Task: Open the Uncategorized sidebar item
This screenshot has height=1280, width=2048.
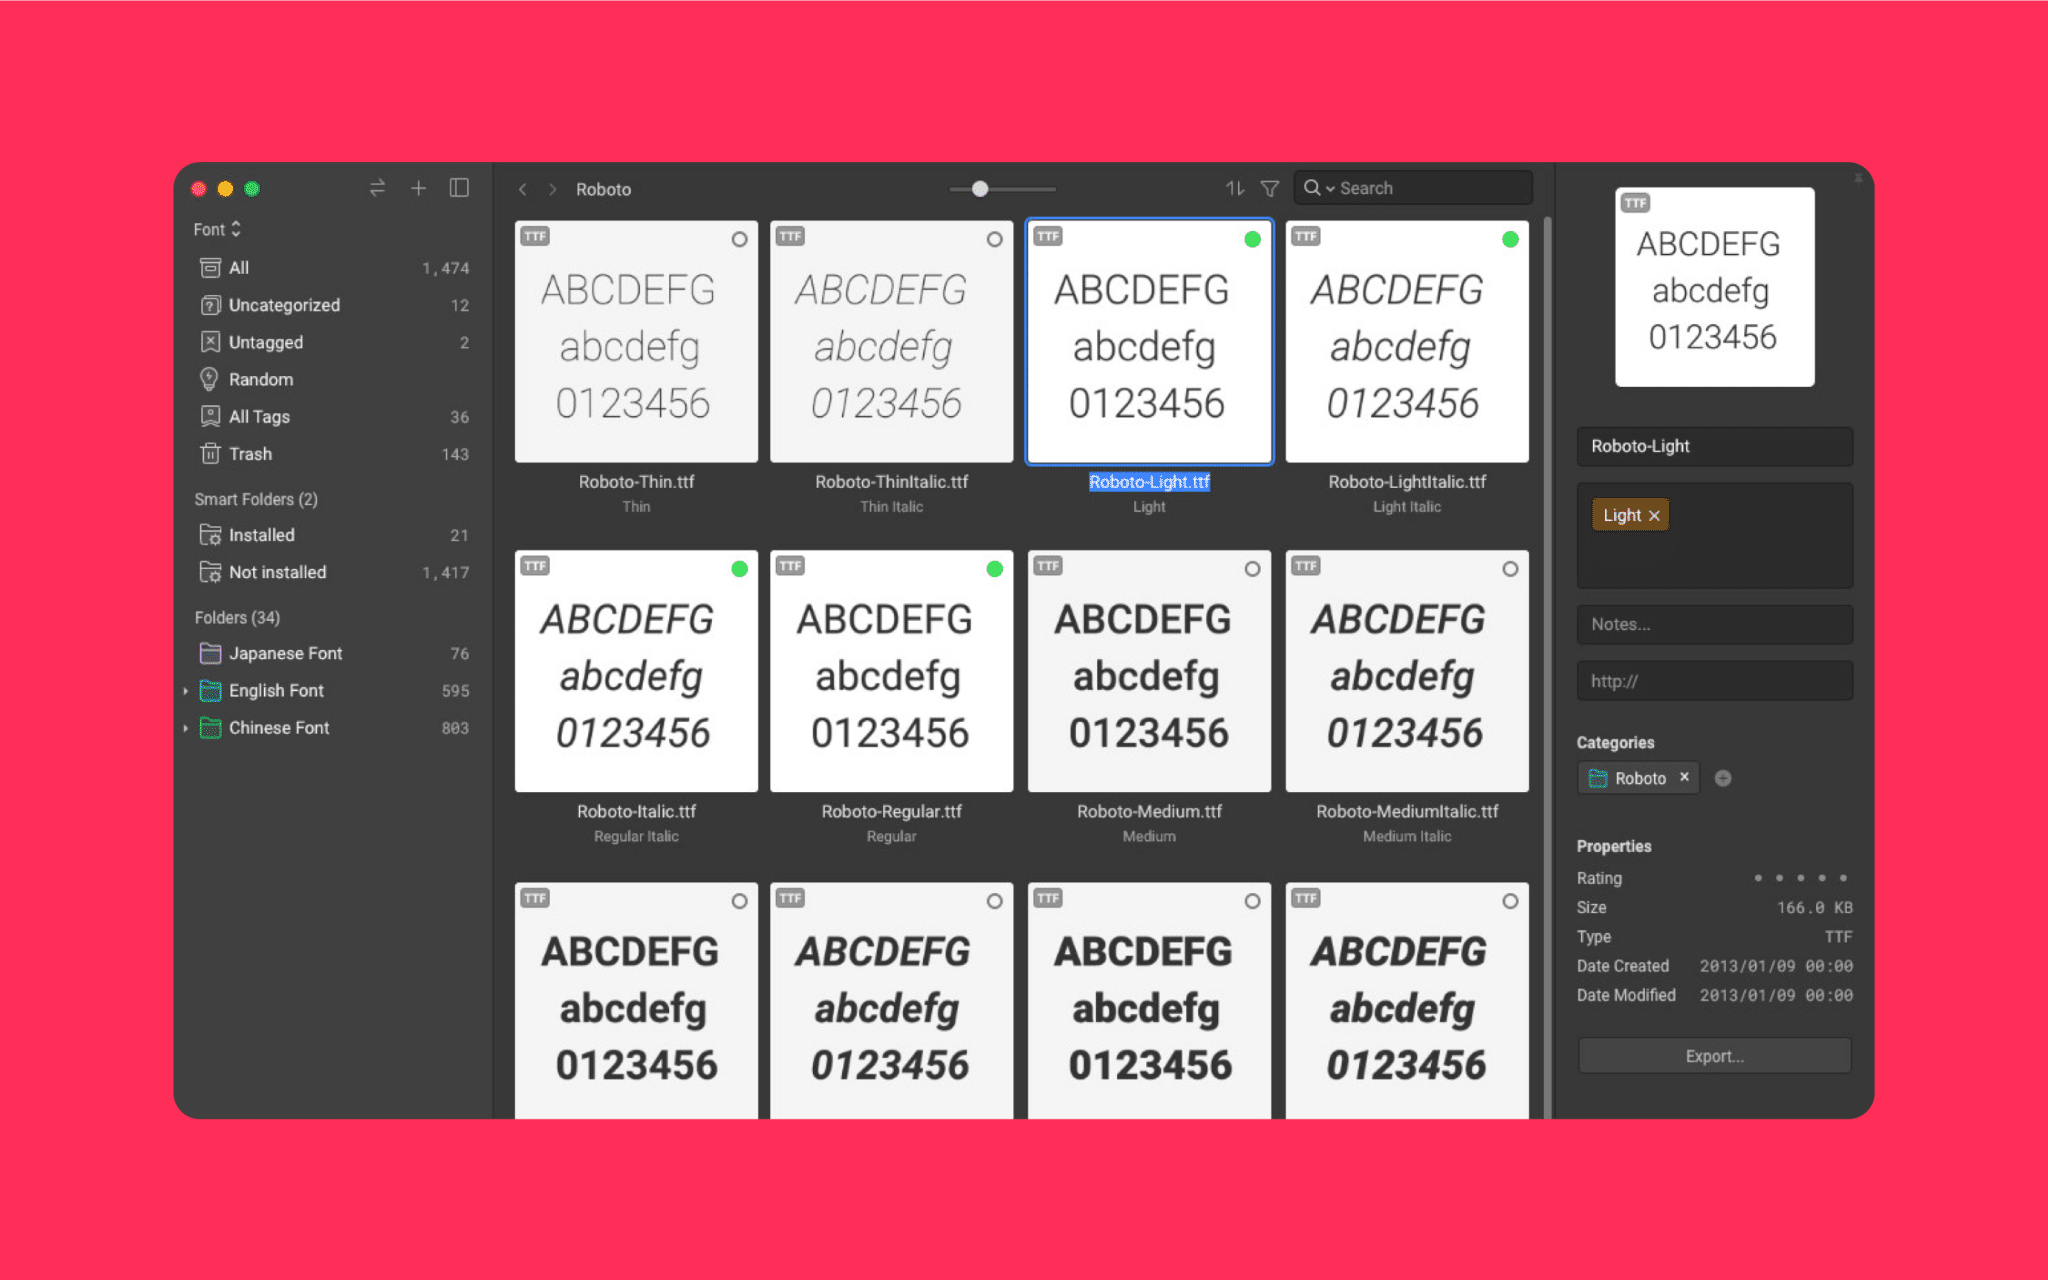Action: (333, 305)
